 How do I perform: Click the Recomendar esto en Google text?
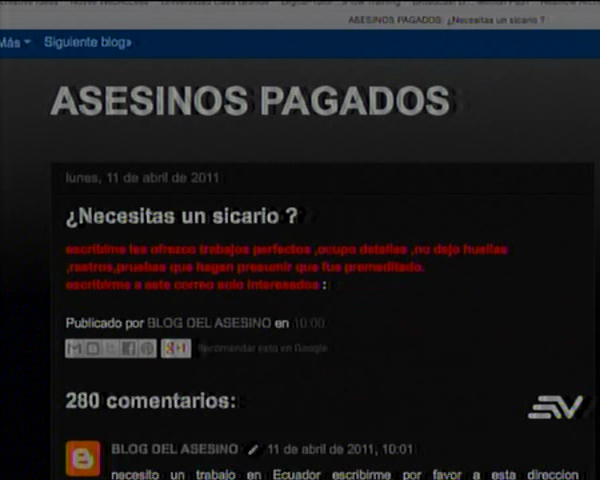262,348
